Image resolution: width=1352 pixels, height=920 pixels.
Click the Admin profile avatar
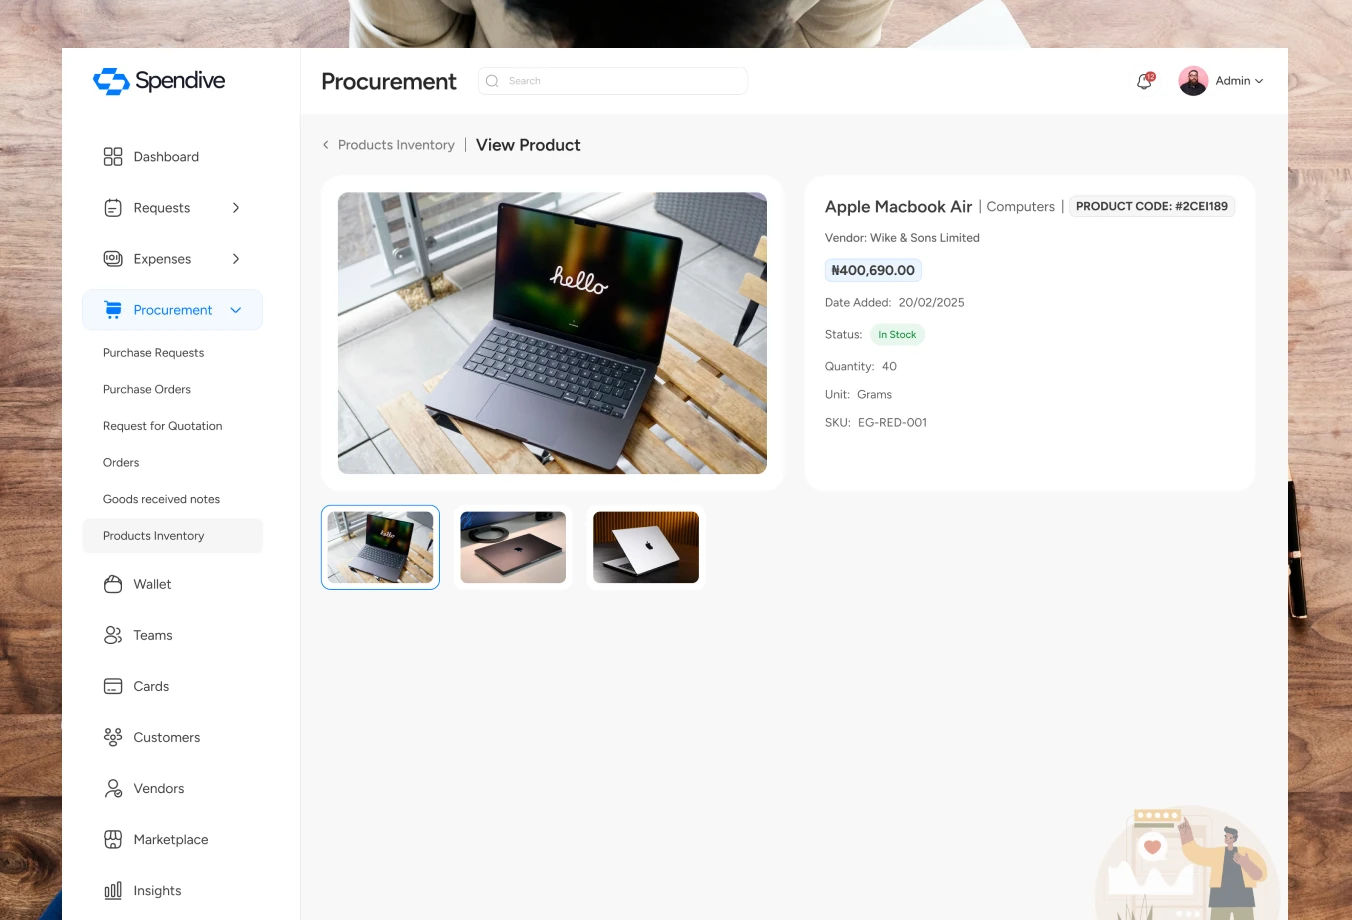pyautogui.click(x=1193, y=81)
